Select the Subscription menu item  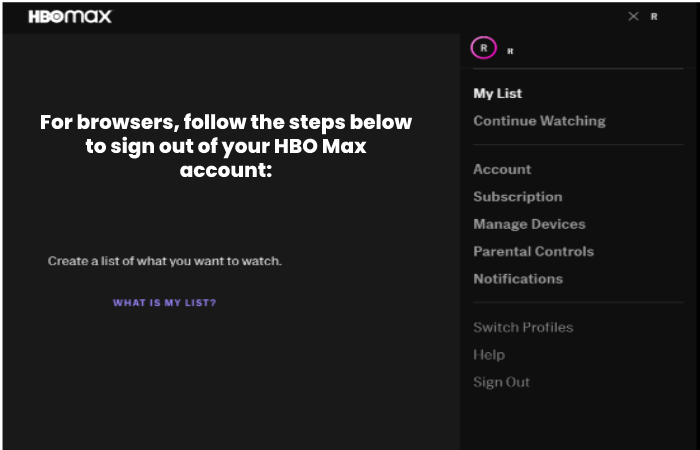click(517, 197)
